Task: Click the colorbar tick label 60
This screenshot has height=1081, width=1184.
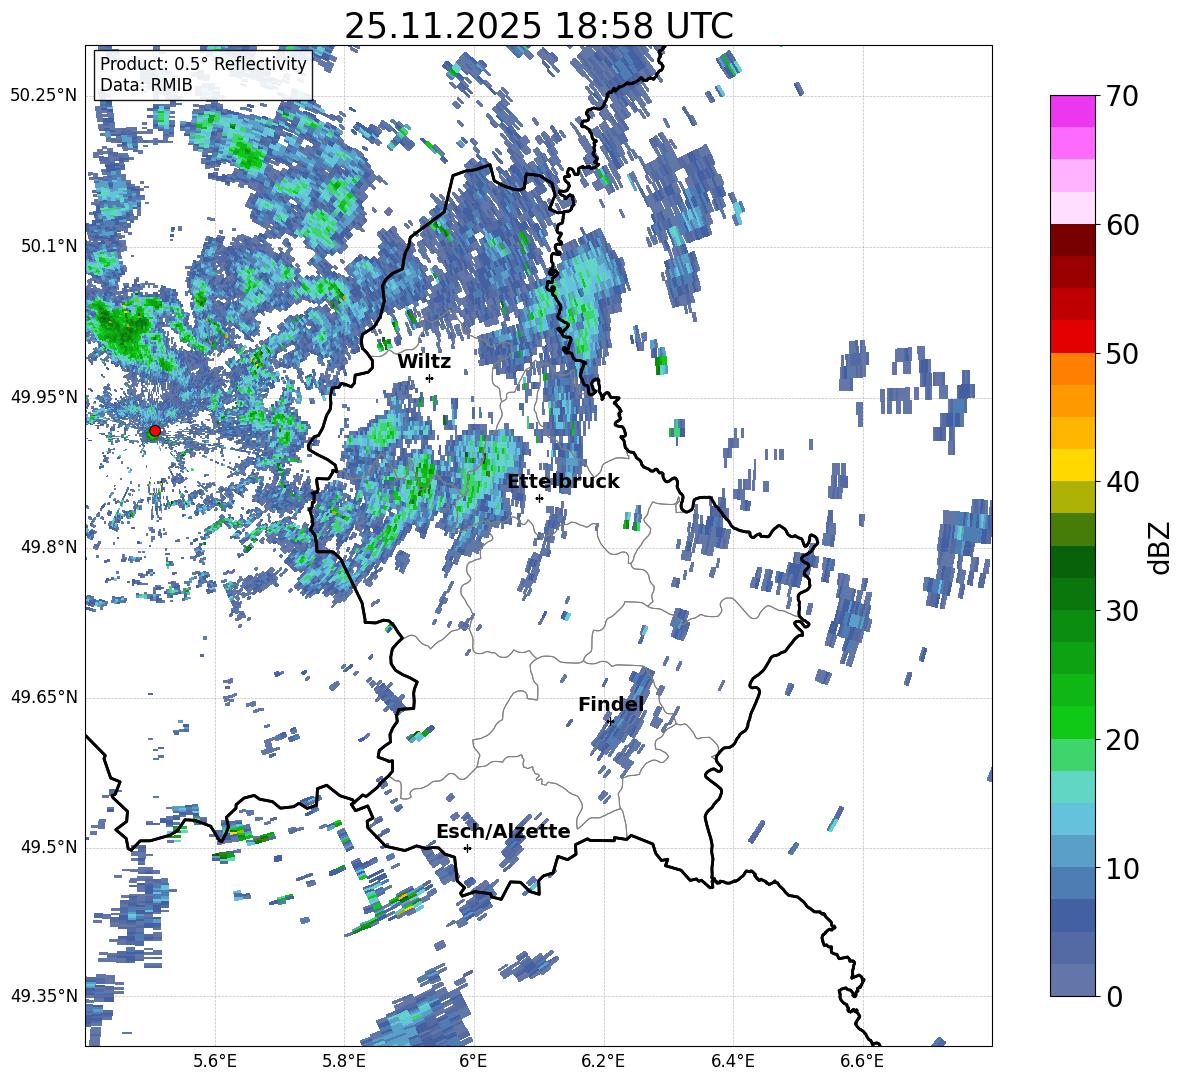Action: pyautogui.click(x=1122, y=225)
